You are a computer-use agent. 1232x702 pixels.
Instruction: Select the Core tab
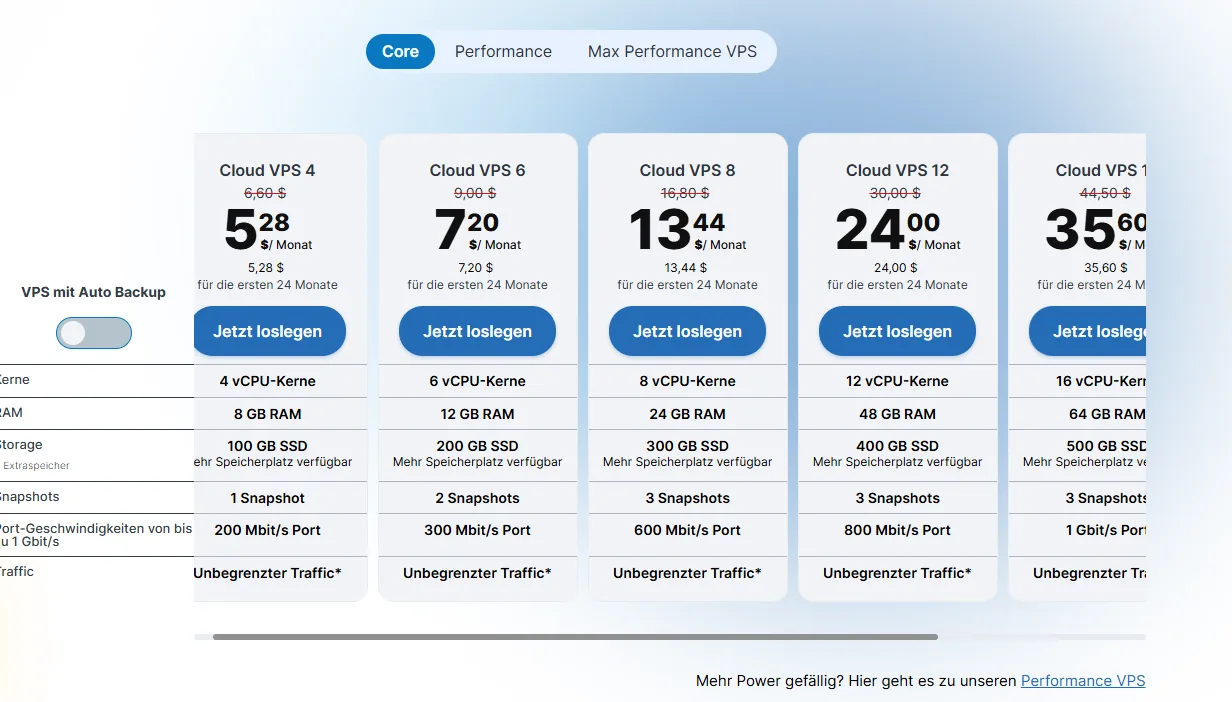[x=400, y=51]
